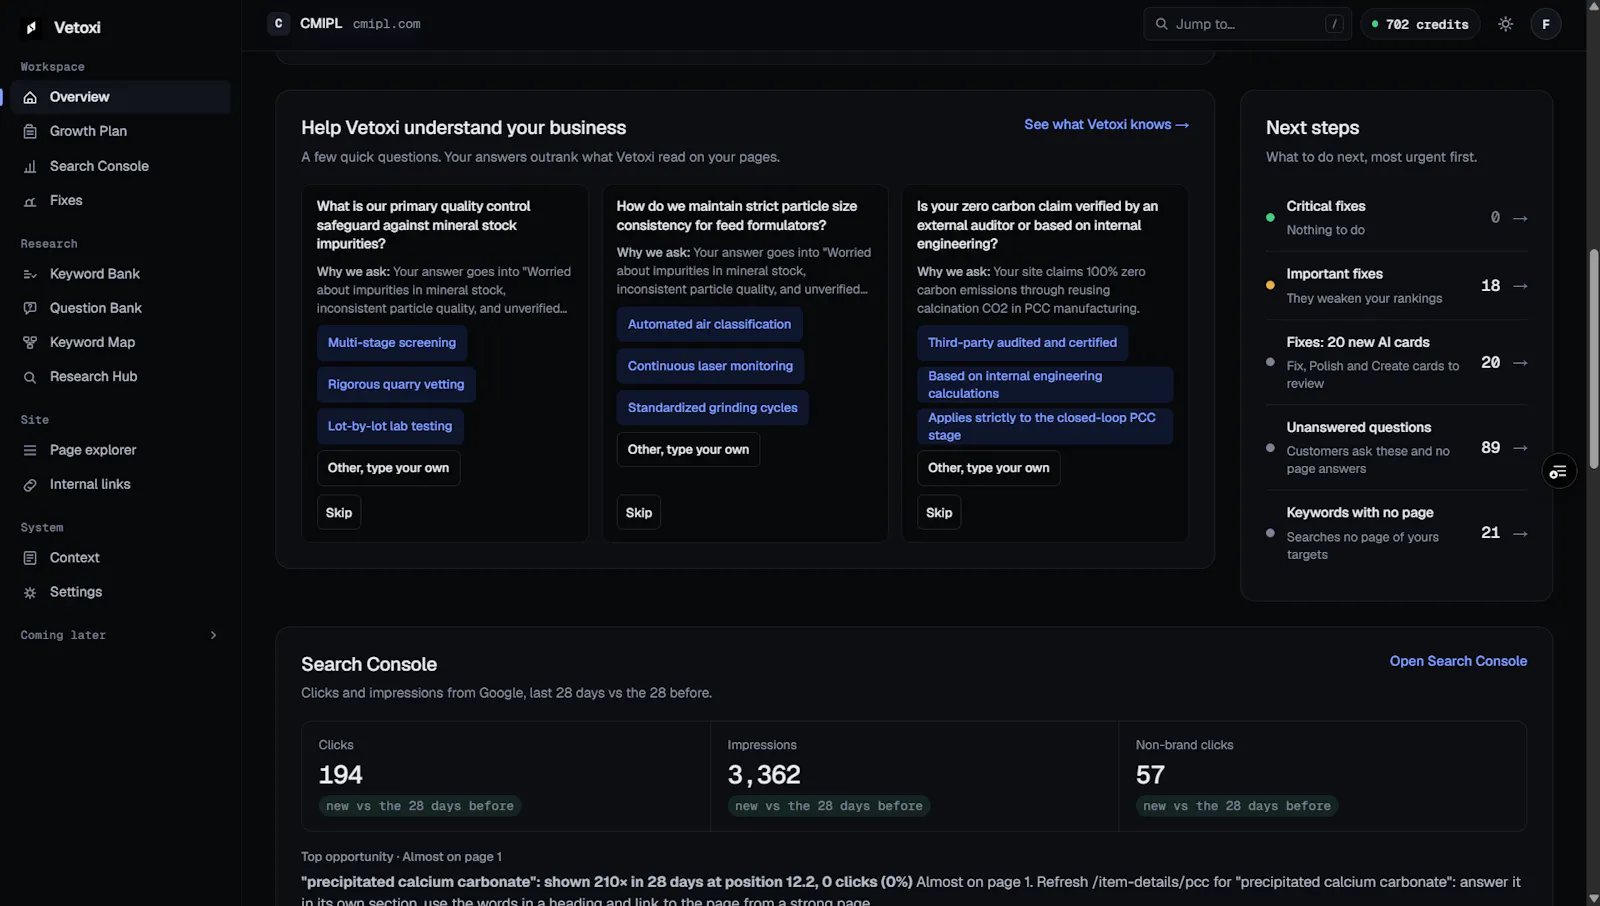Expand the Coming later section
1600x906 pixels.
point(119,635)
